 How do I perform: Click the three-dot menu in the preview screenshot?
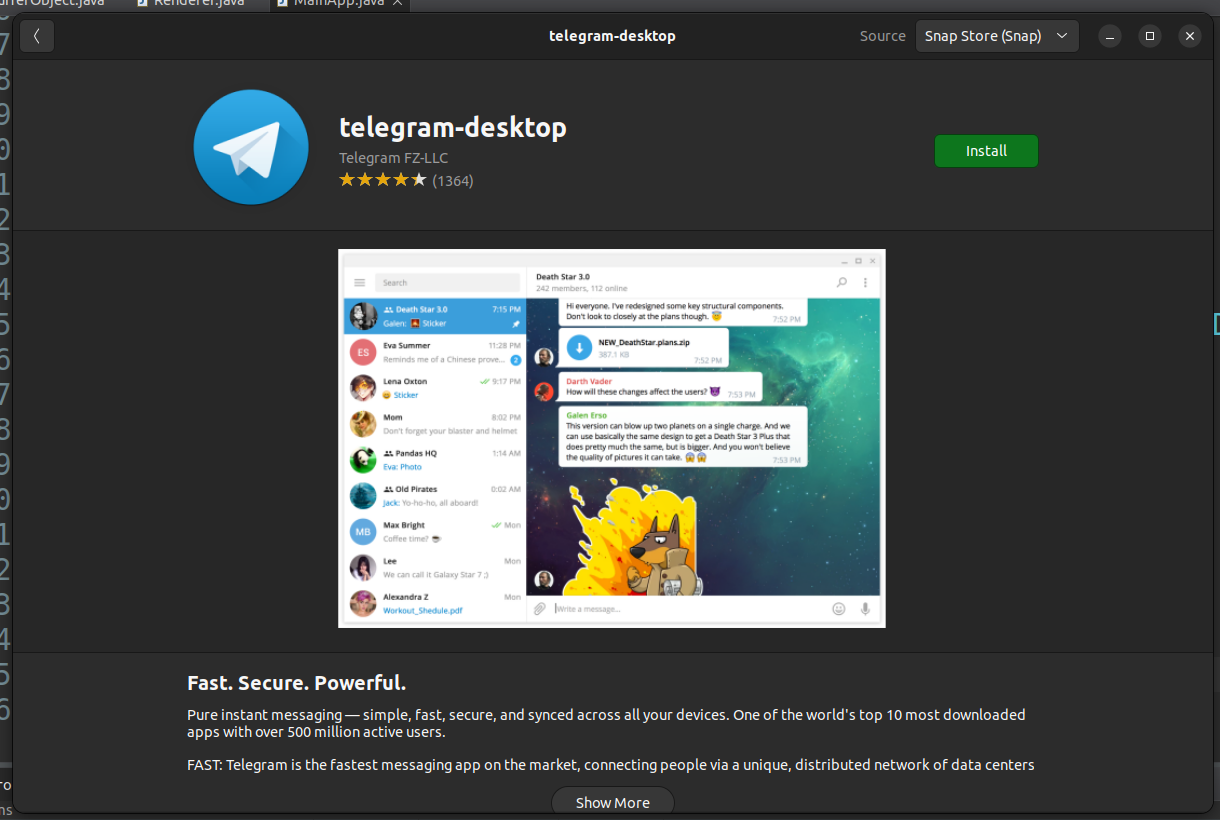pos(864,281)
